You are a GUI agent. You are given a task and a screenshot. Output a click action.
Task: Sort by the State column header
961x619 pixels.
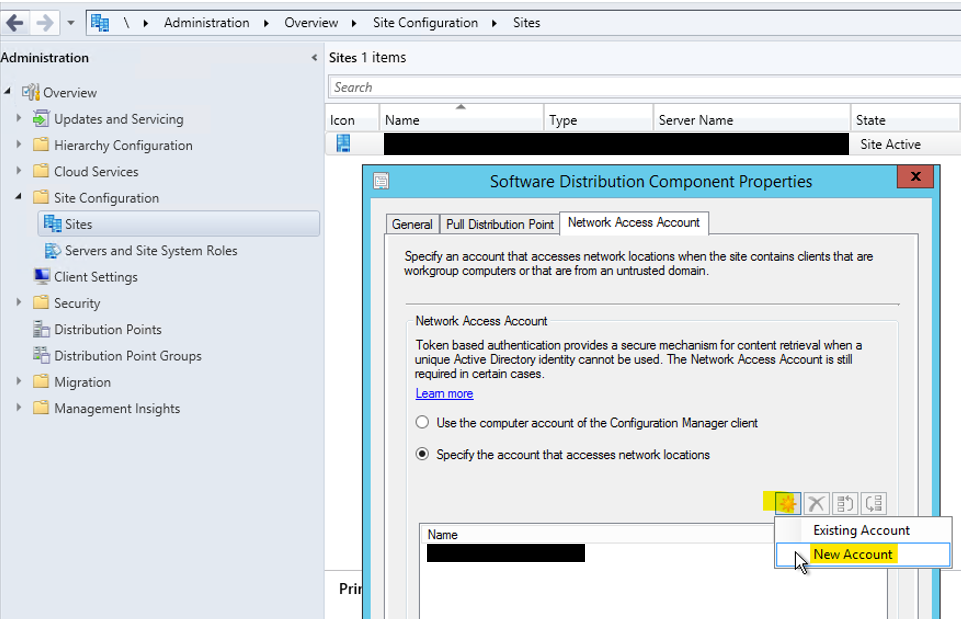tap(905, 120)
